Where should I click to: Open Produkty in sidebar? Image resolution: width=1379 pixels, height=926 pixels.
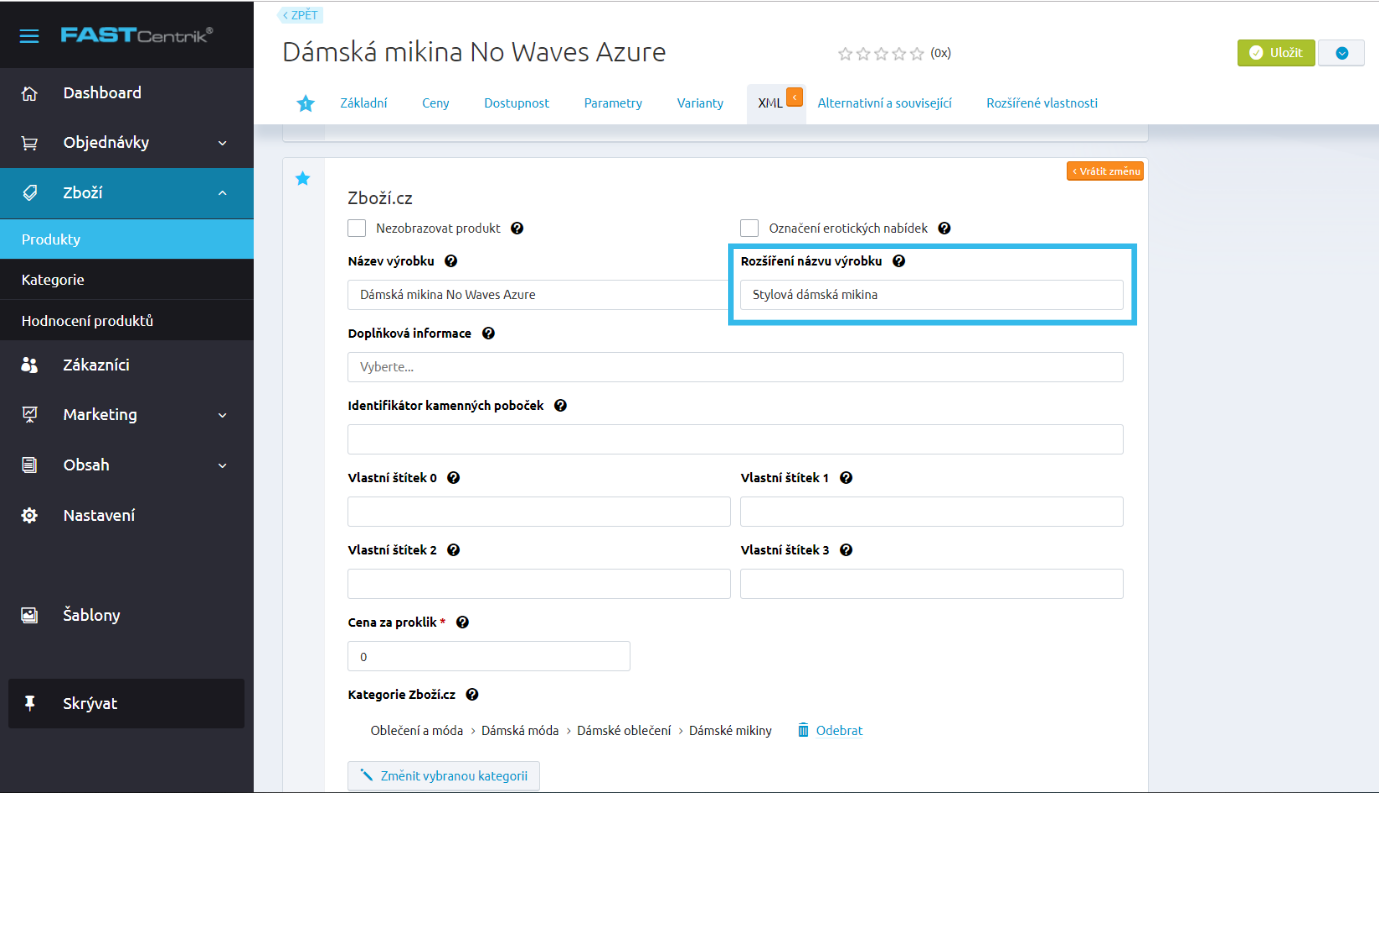[127, 239]
